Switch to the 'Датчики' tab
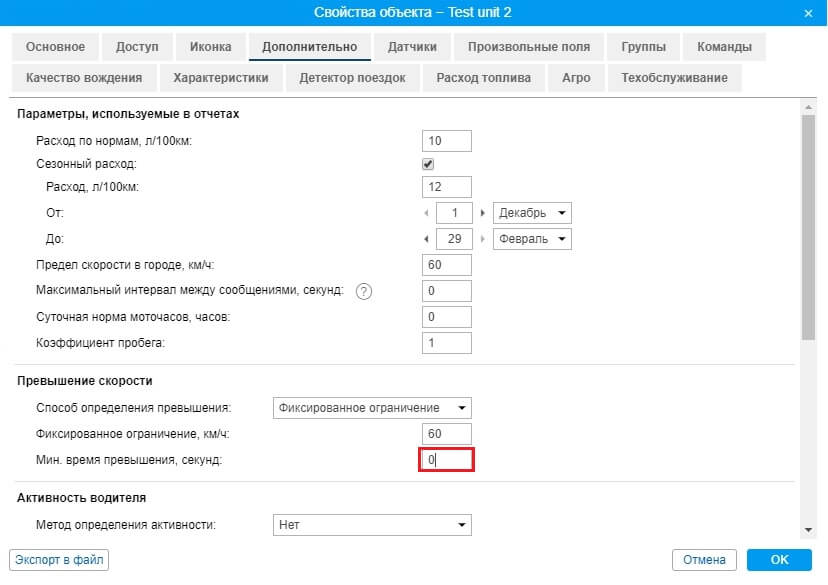Viewport: 828px width, 585px height. (x=412, y=47)
